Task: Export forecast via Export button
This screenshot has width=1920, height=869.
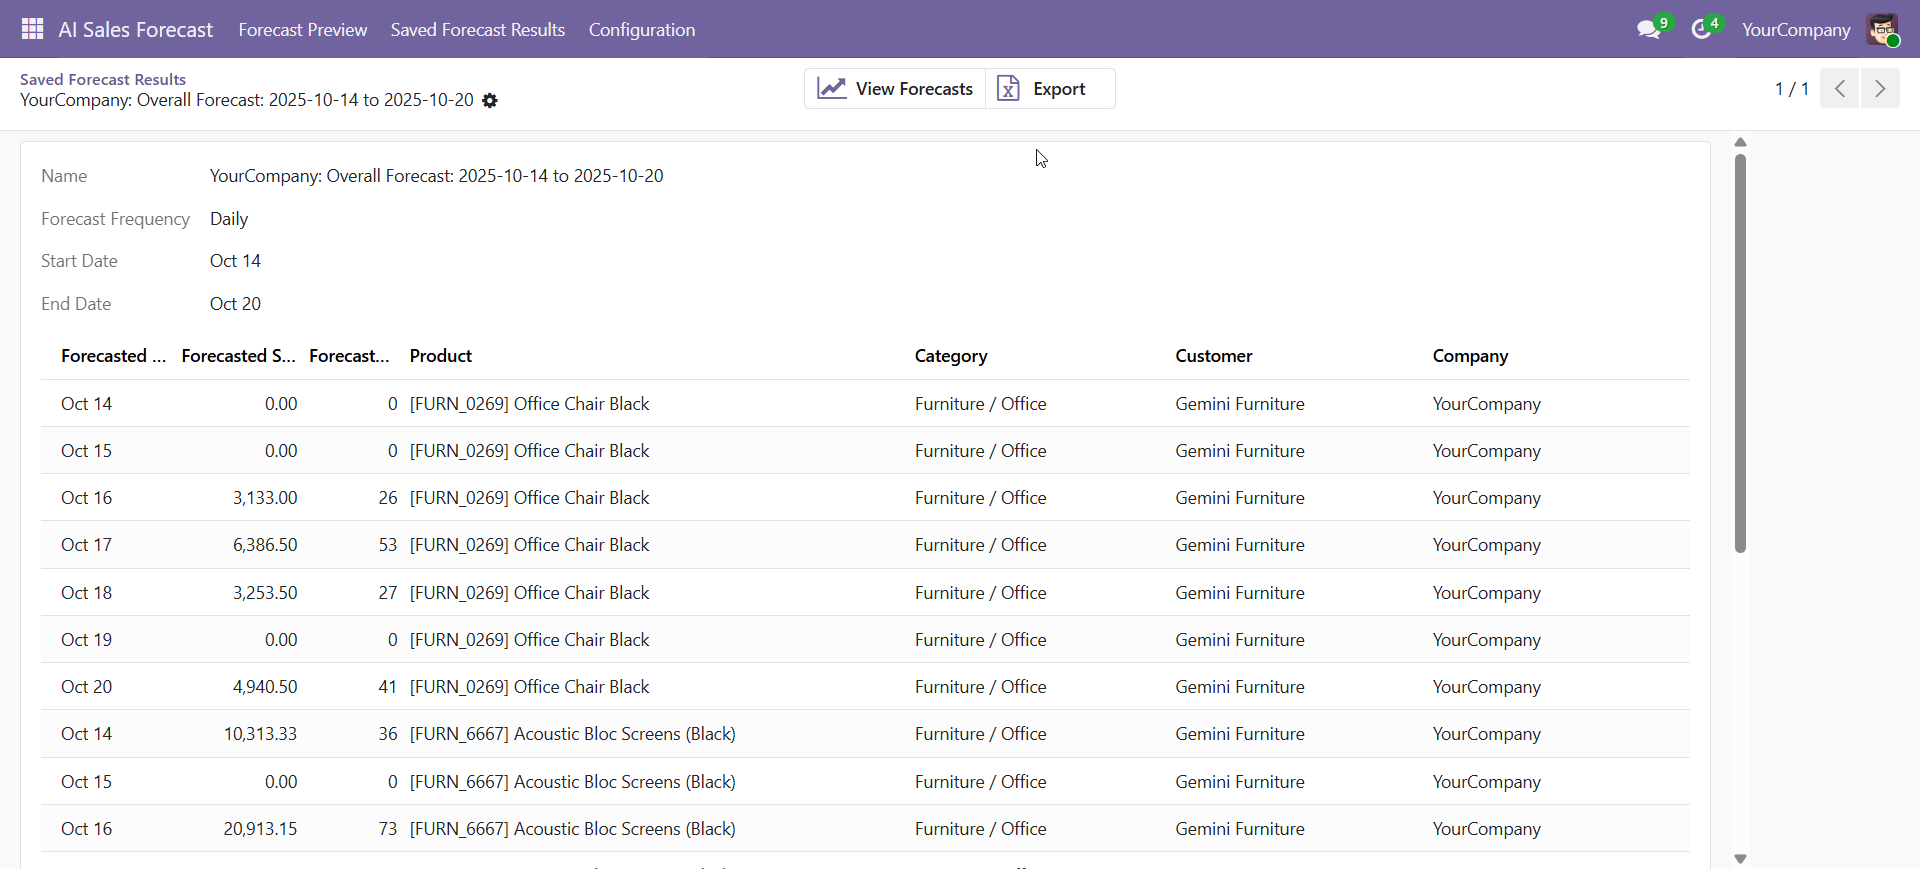Action: [1050, 89]
